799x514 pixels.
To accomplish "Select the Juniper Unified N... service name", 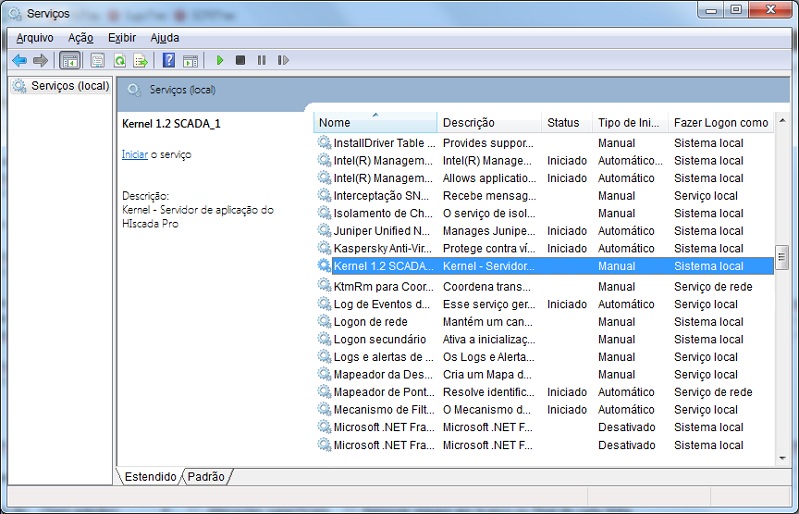I will (382, 231).
